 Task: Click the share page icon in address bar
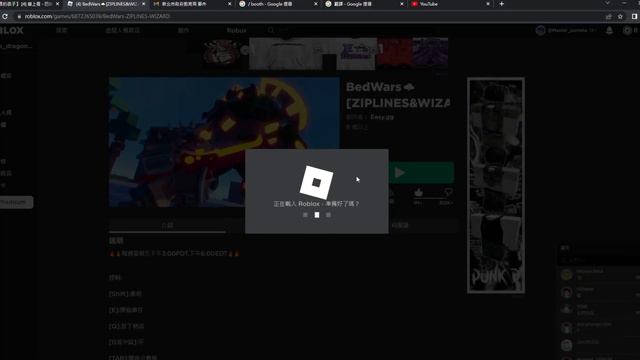pyautogui.click(x=609, y=16)
